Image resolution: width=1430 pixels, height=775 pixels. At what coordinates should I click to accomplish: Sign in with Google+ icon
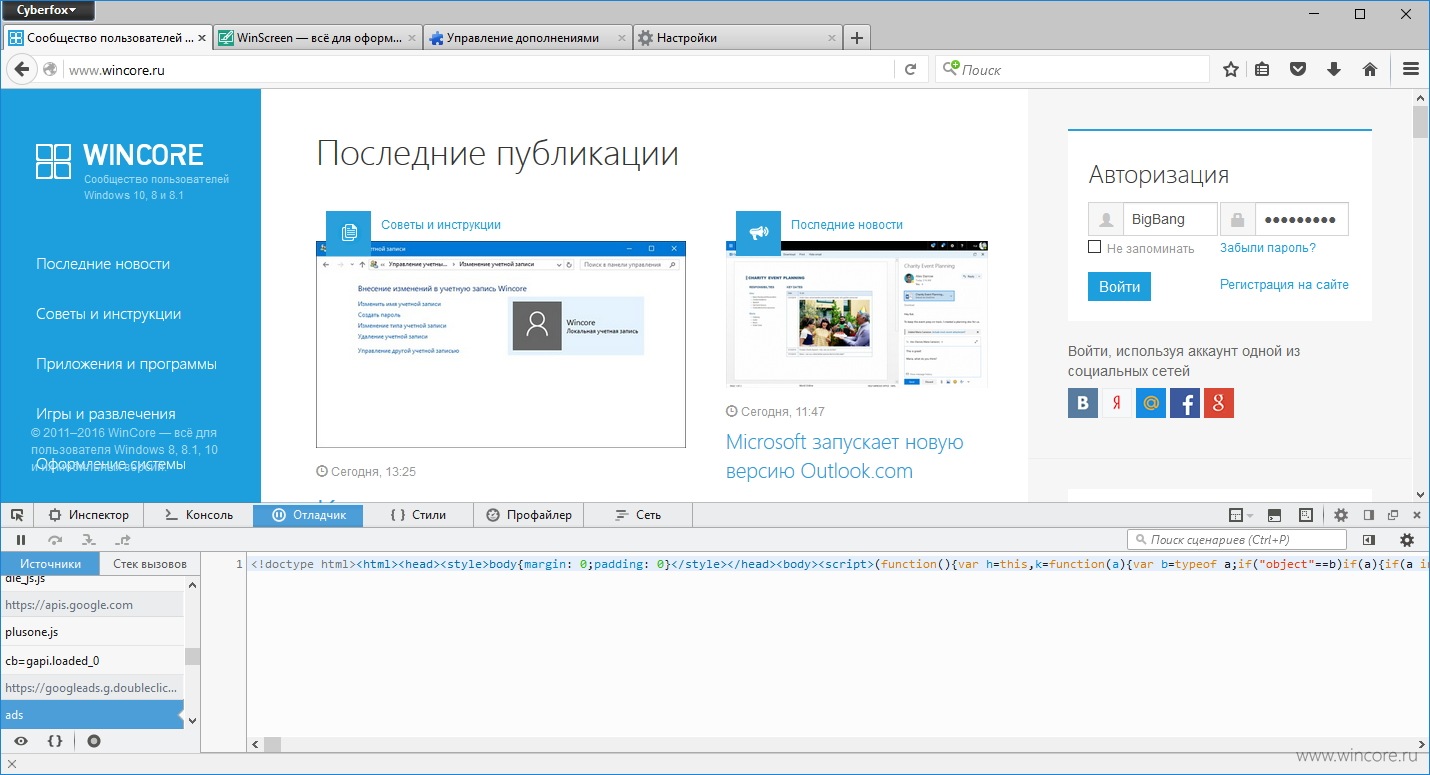tap(1219, 403)
